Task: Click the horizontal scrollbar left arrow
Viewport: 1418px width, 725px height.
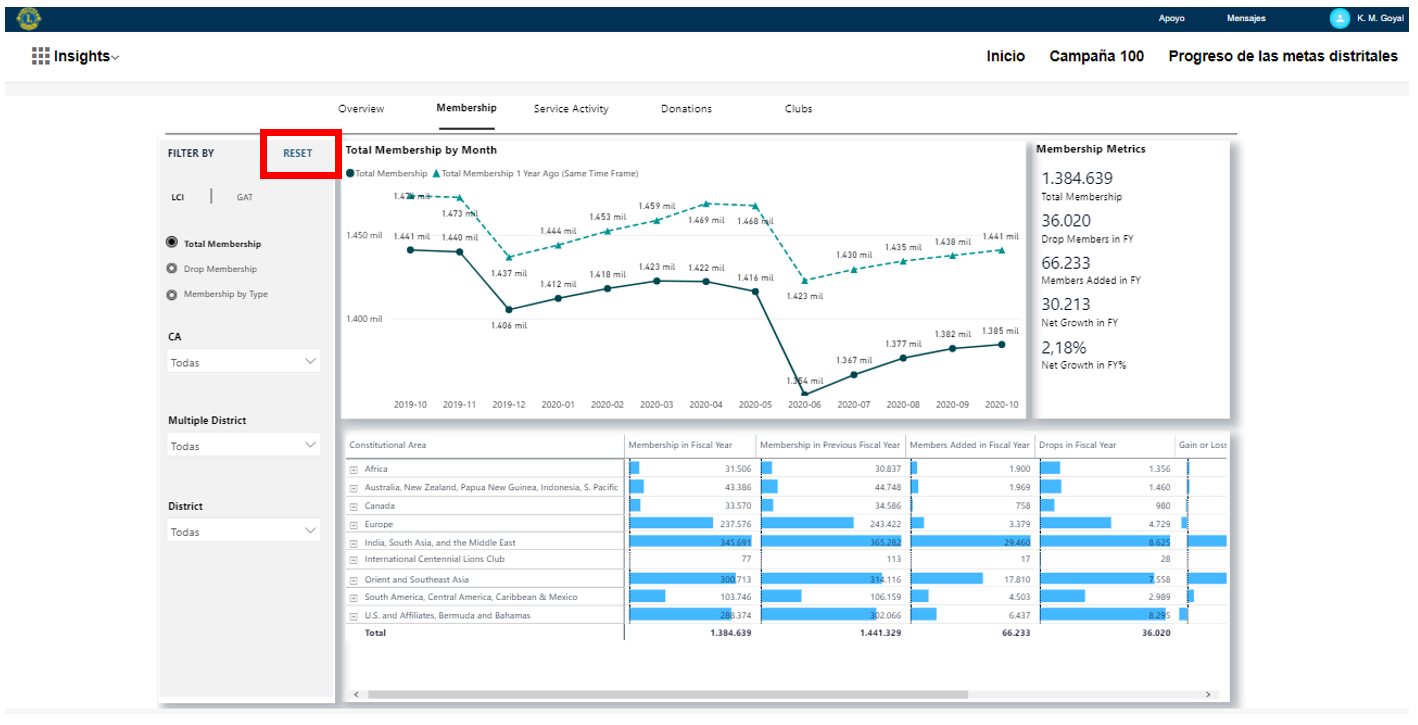Action: pyautogui.click(x=356, y=694)
